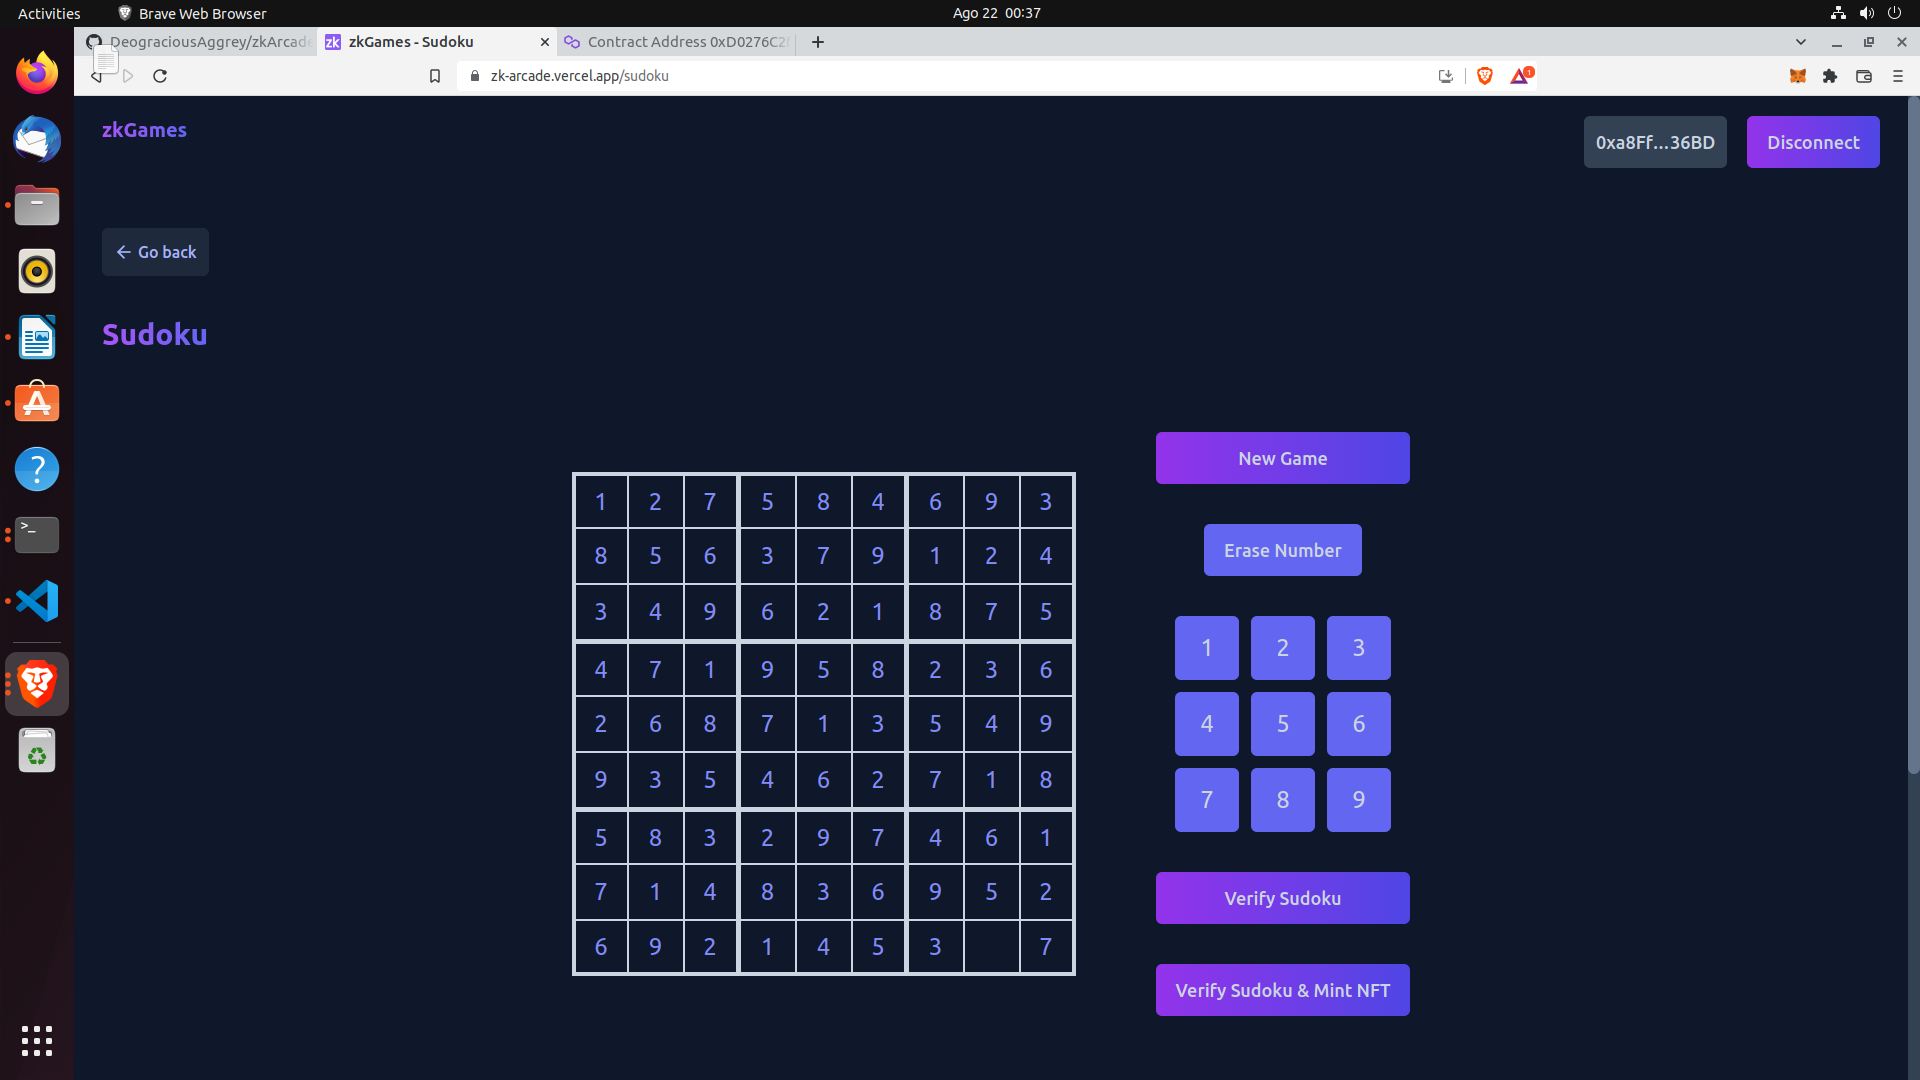Screen dimensions: 1920x1080
Task: Expand the tab search dropdown chevron
Action: click(x=1801, y=42)
